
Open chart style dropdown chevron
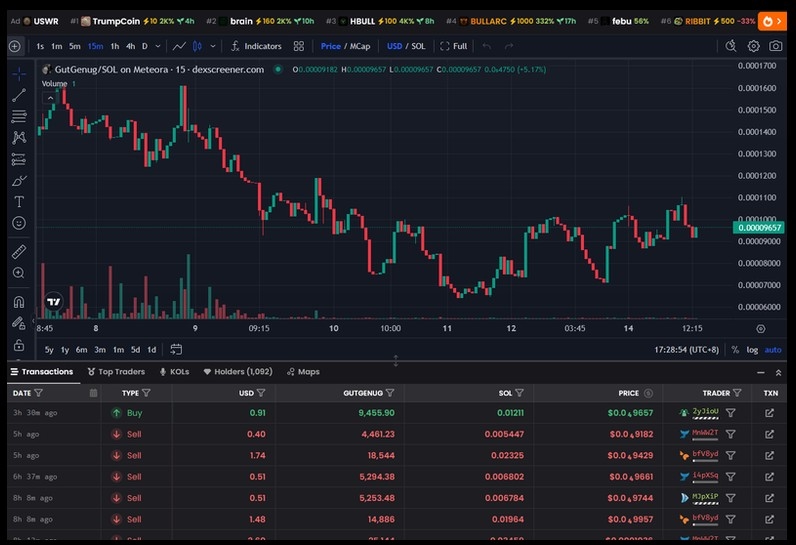coord(213,46)
